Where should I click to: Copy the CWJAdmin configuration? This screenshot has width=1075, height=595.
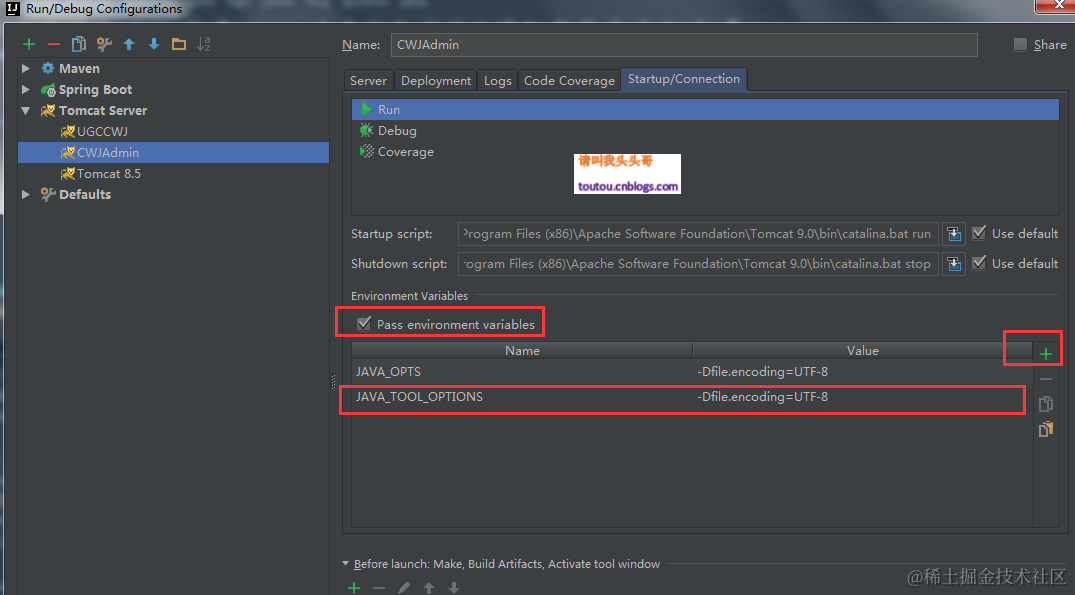tap(79, 44)
